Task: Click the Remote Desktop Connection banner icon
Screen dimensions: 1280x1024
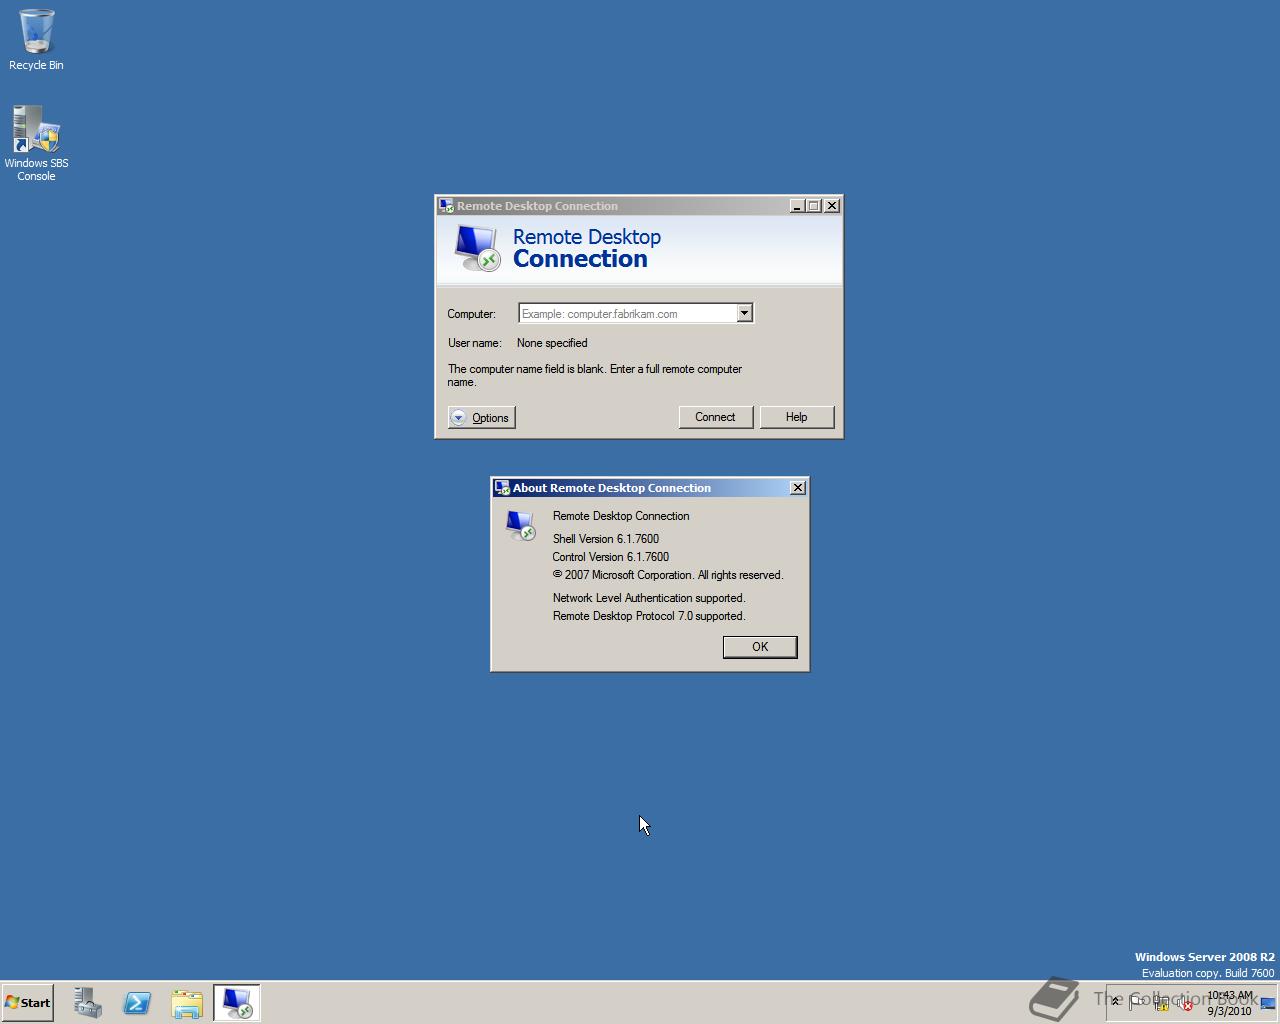Action: pyautogui.click(x=476, y=247)
